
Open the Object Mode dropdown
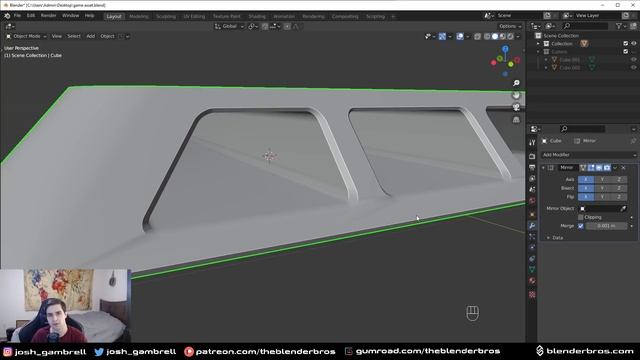tap(27, 36)
